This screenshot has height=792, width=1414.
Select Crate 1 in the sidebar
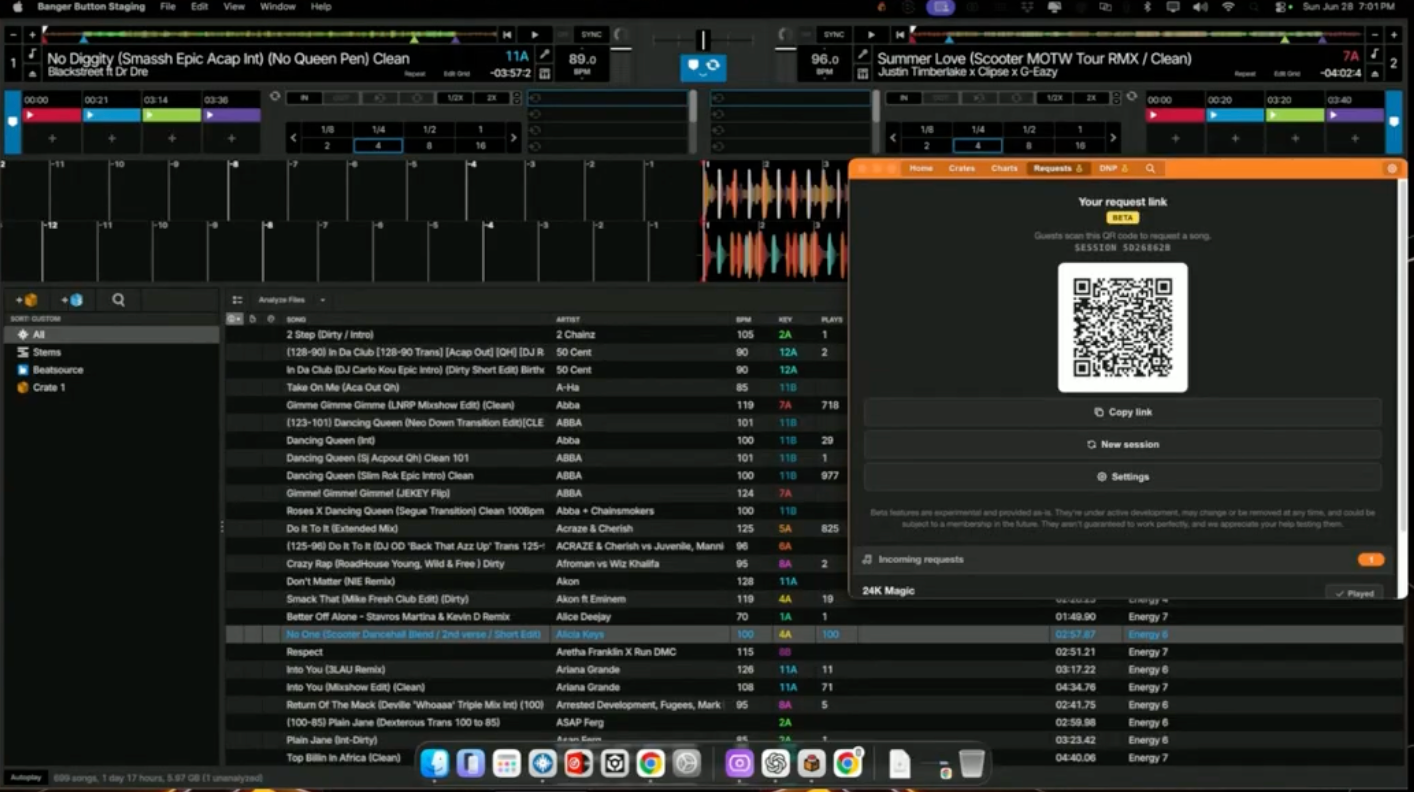click(x=49, y=388)
